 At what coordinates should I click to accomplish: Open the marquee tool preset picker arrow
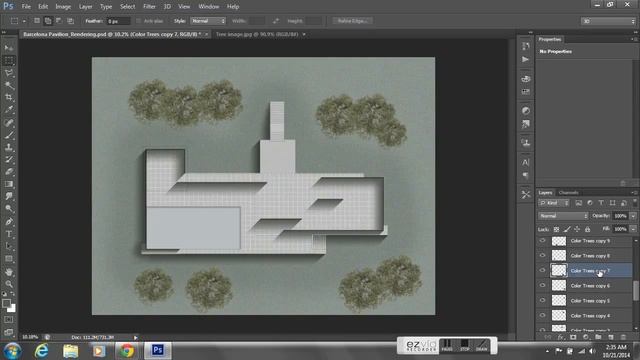[x=24, y=21]
